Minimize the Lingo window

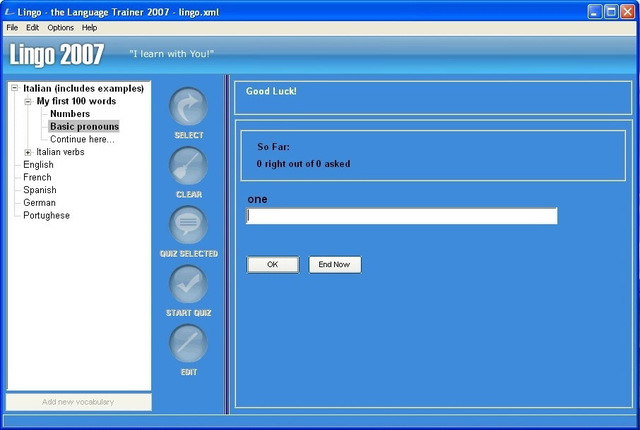point(595,12)
